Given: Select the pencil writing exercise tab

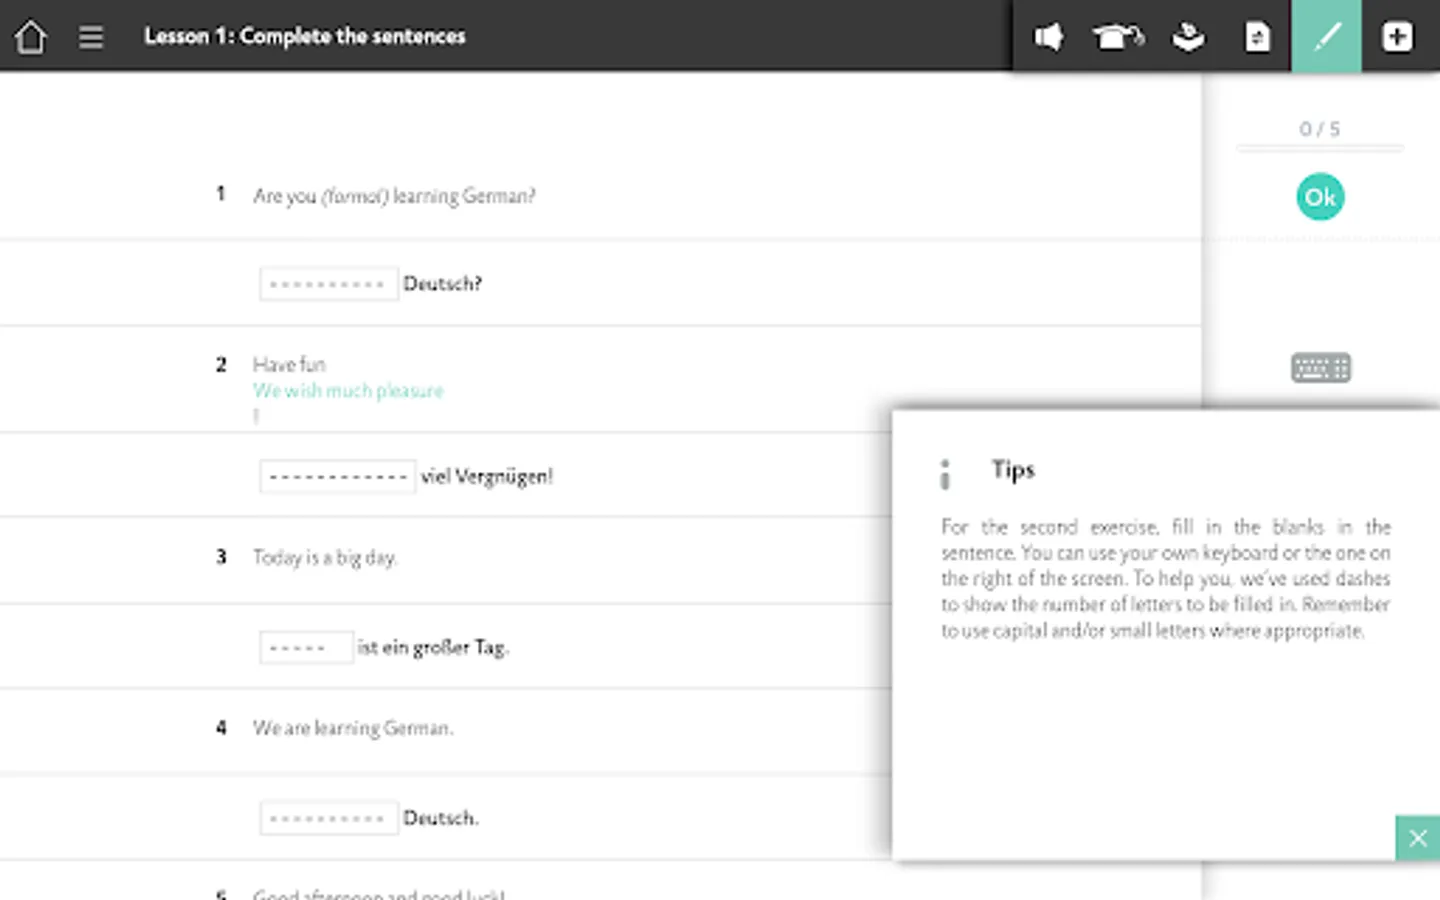Looking at the screenshot, I should (x=1326, y=37).
